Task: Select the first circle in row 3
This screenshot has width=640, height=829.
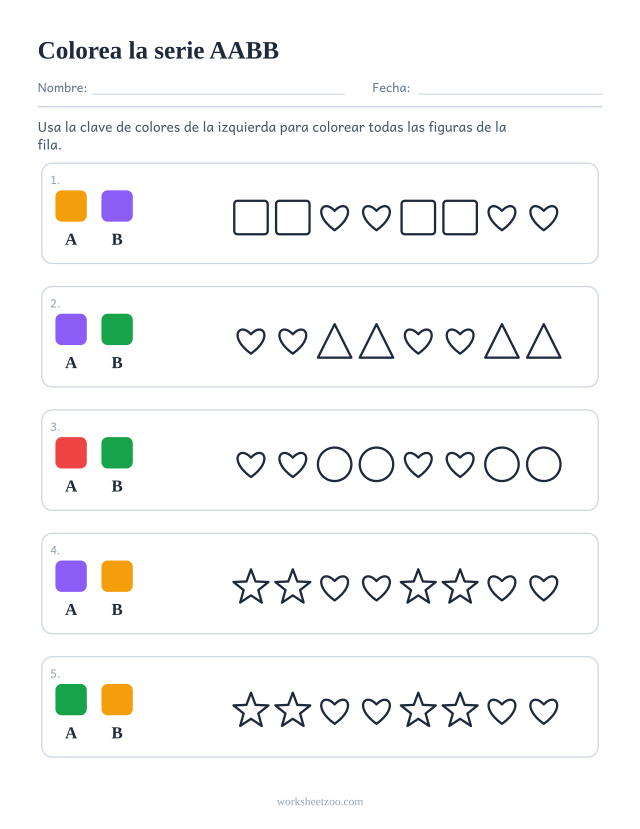Action: click(x=335, y=464)
